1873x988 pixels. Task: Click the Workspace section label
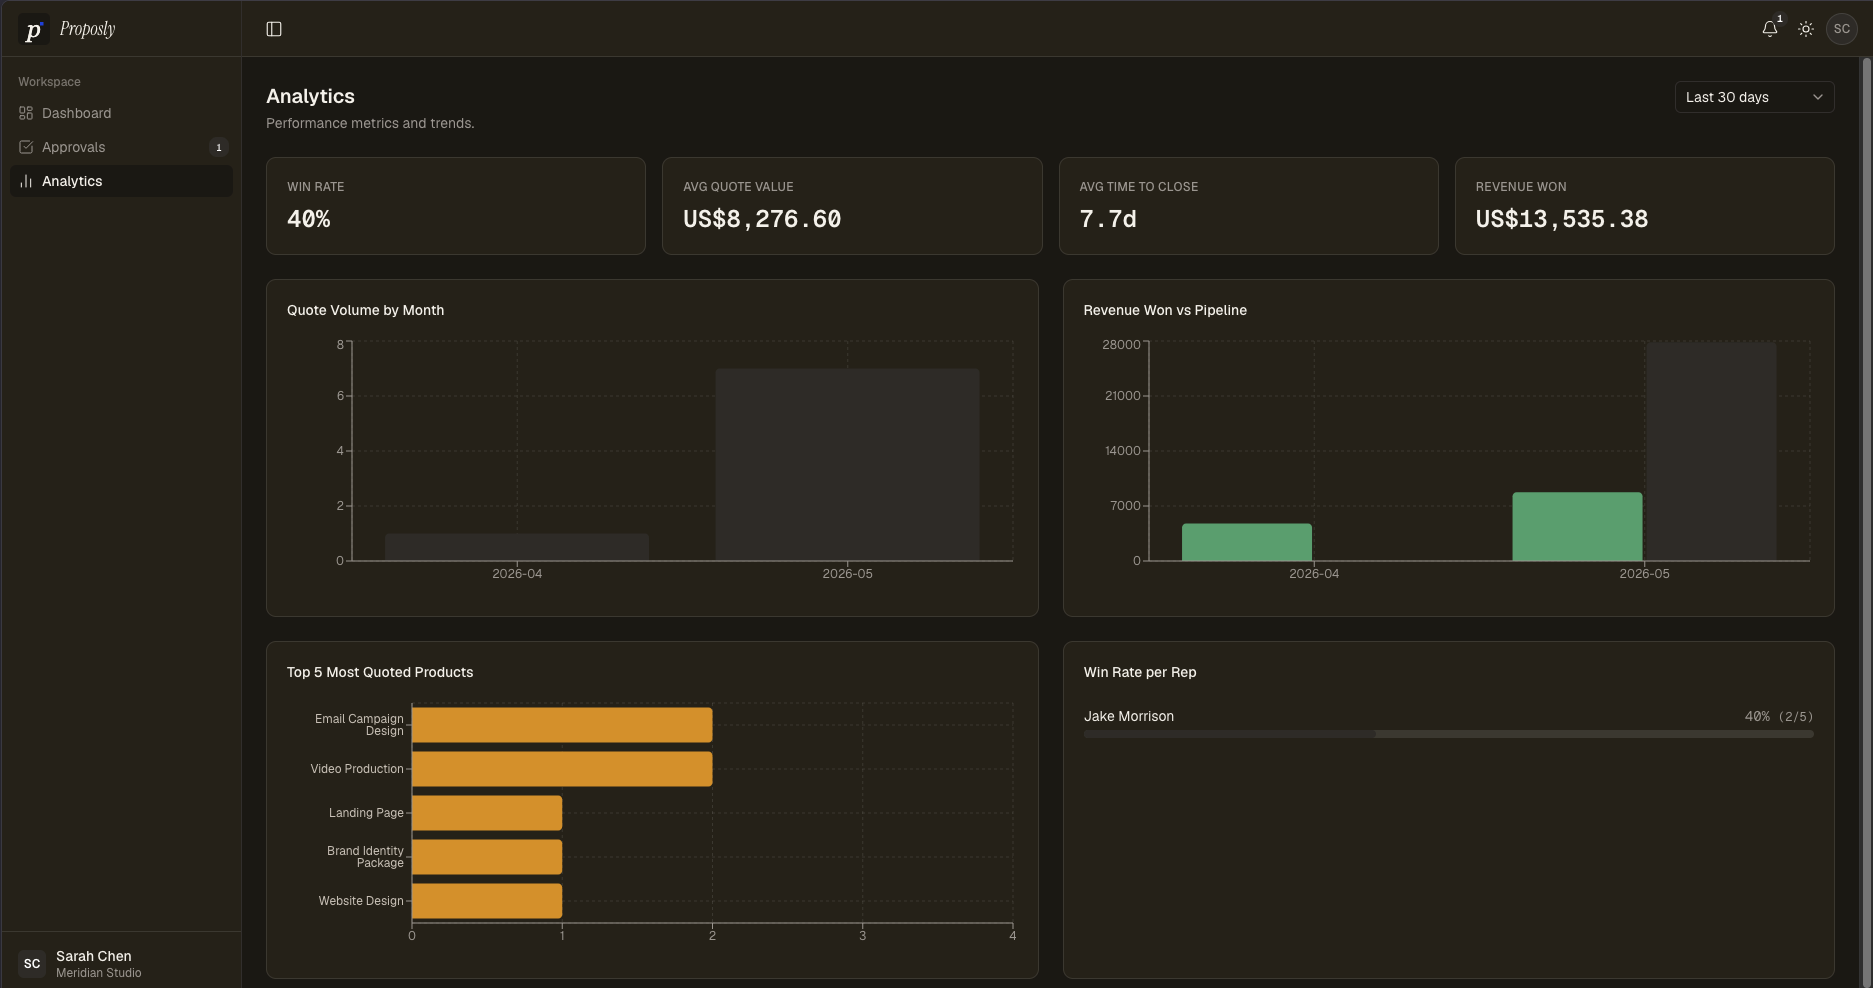pyautogui.click(x=49, y=82)
